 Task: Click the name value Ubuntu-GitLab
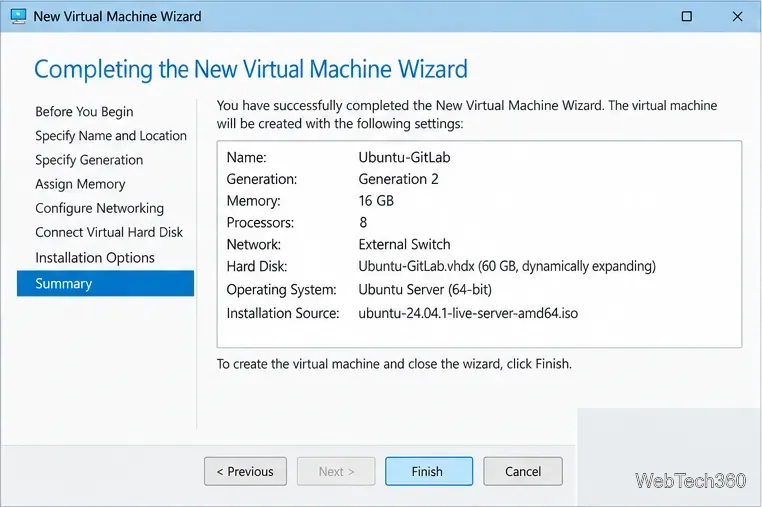click(404, 157)
